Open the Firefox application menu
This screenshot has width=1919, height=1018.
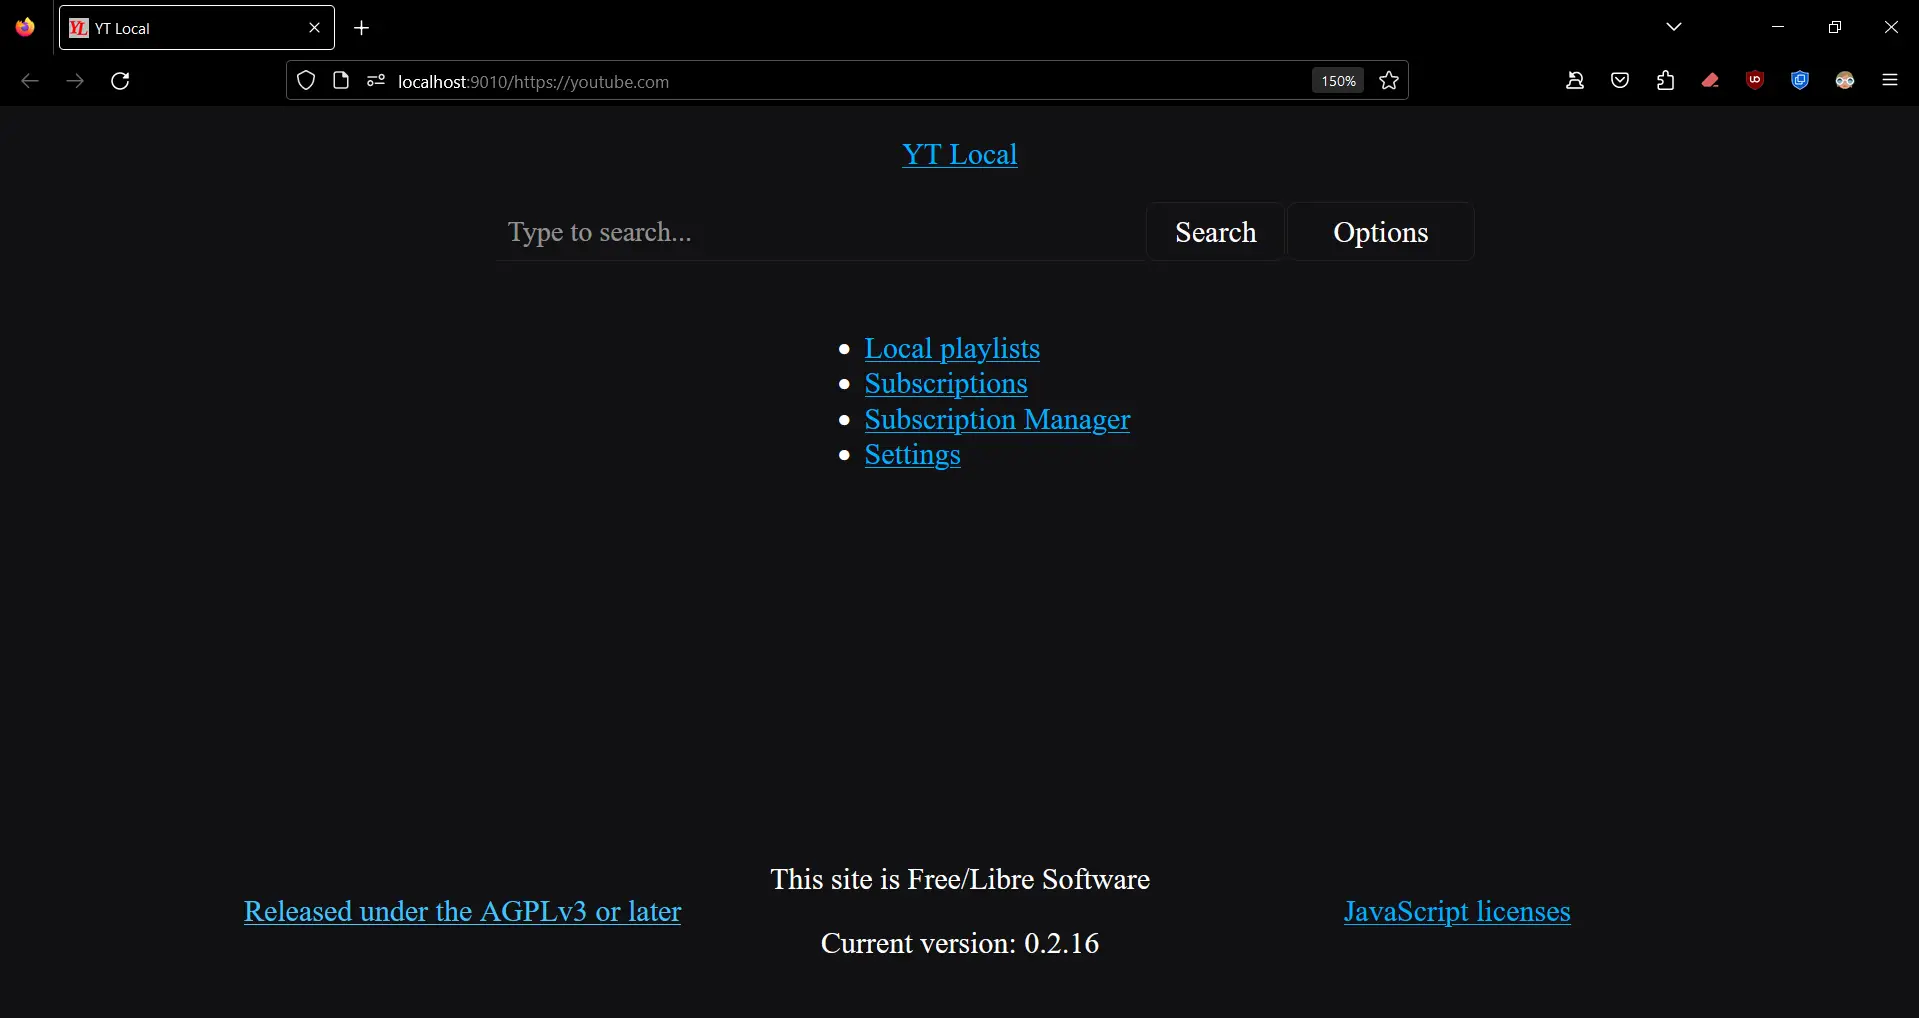1890,81
